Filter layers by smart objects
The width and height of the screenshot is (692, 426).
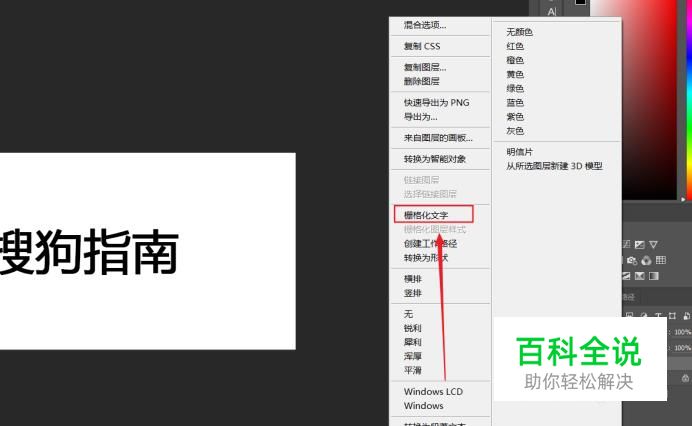686,316
